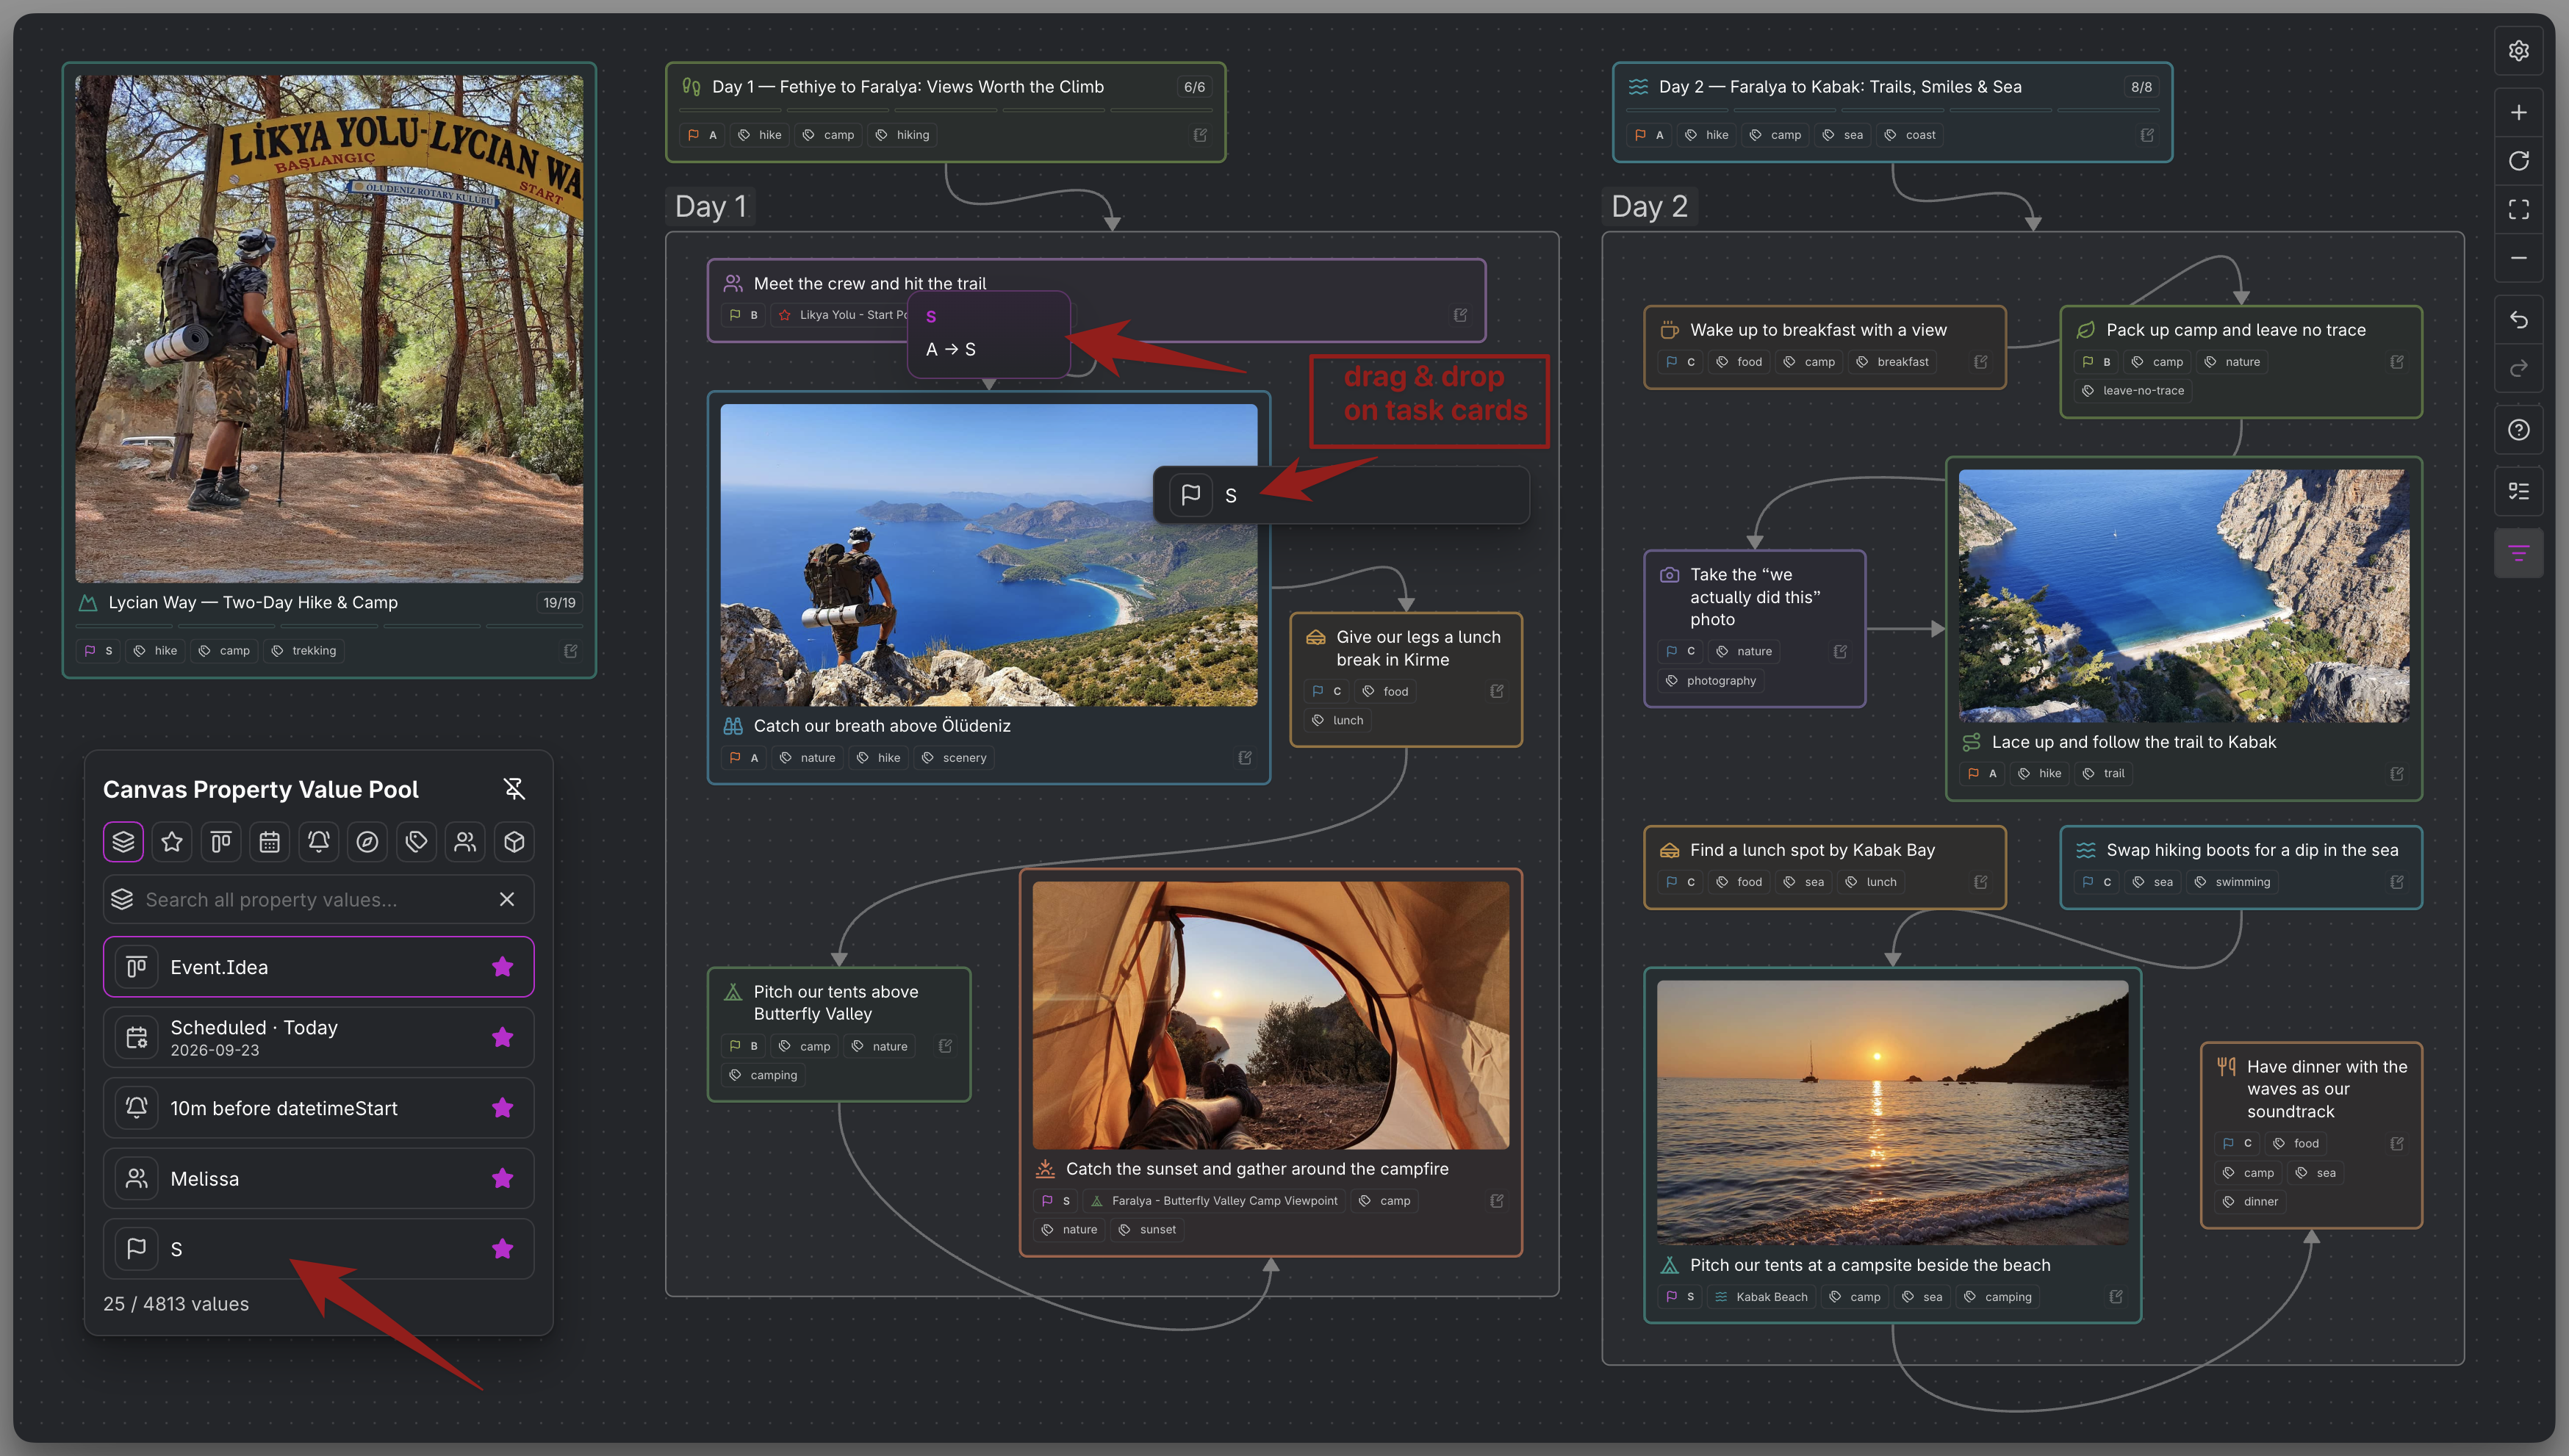Select the tags filter in pool
The height and width of the screenshot is (1456, 2569).
point(417,842)
